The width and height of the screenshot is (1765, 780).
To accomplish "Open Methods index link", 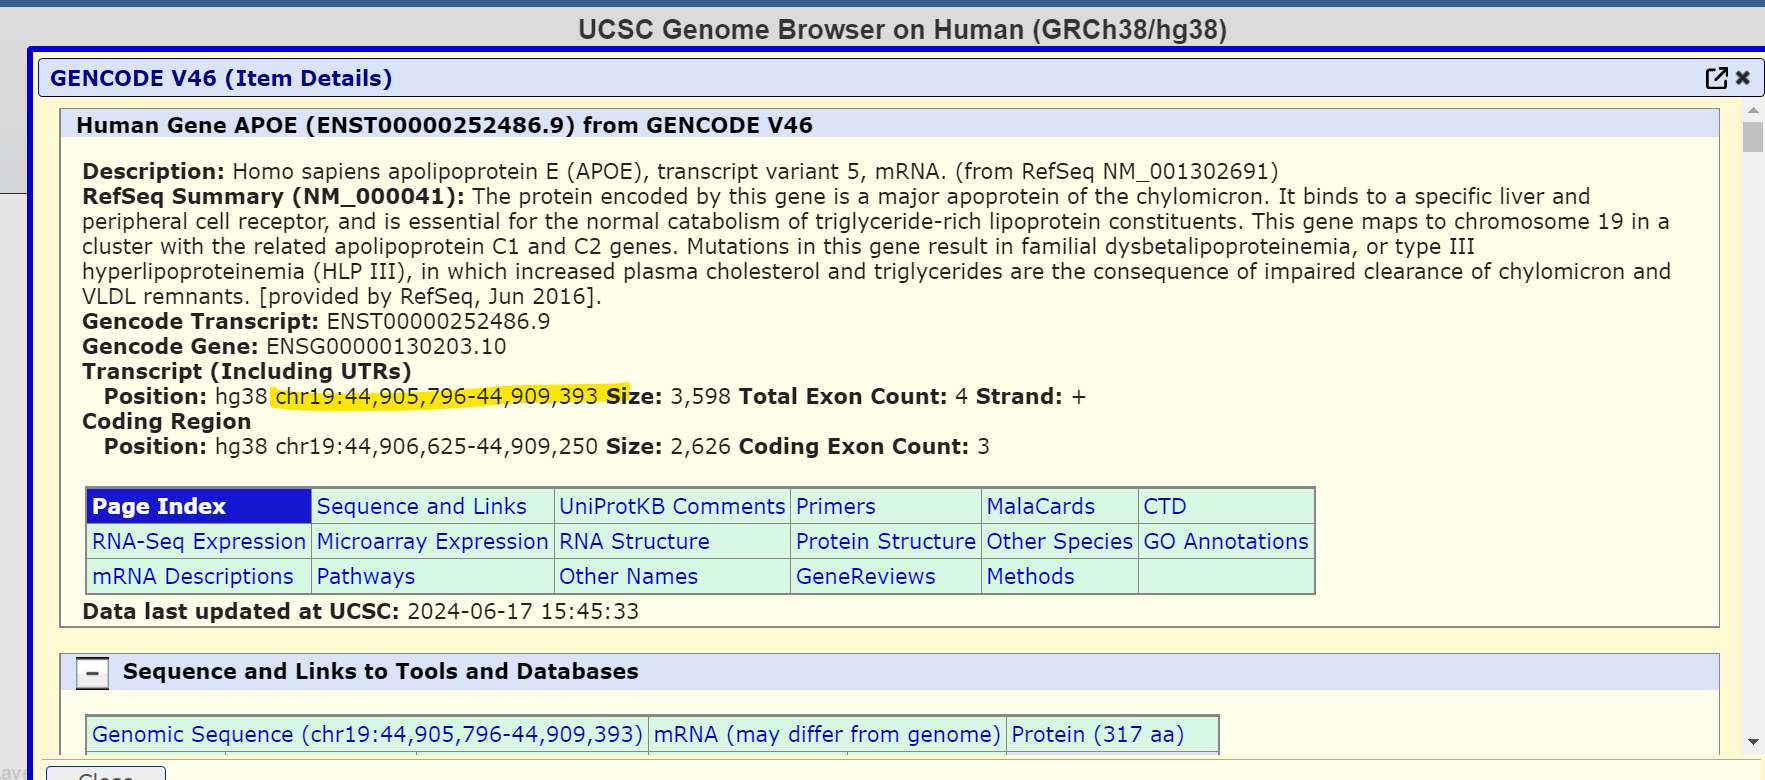I will point(1030,577).
